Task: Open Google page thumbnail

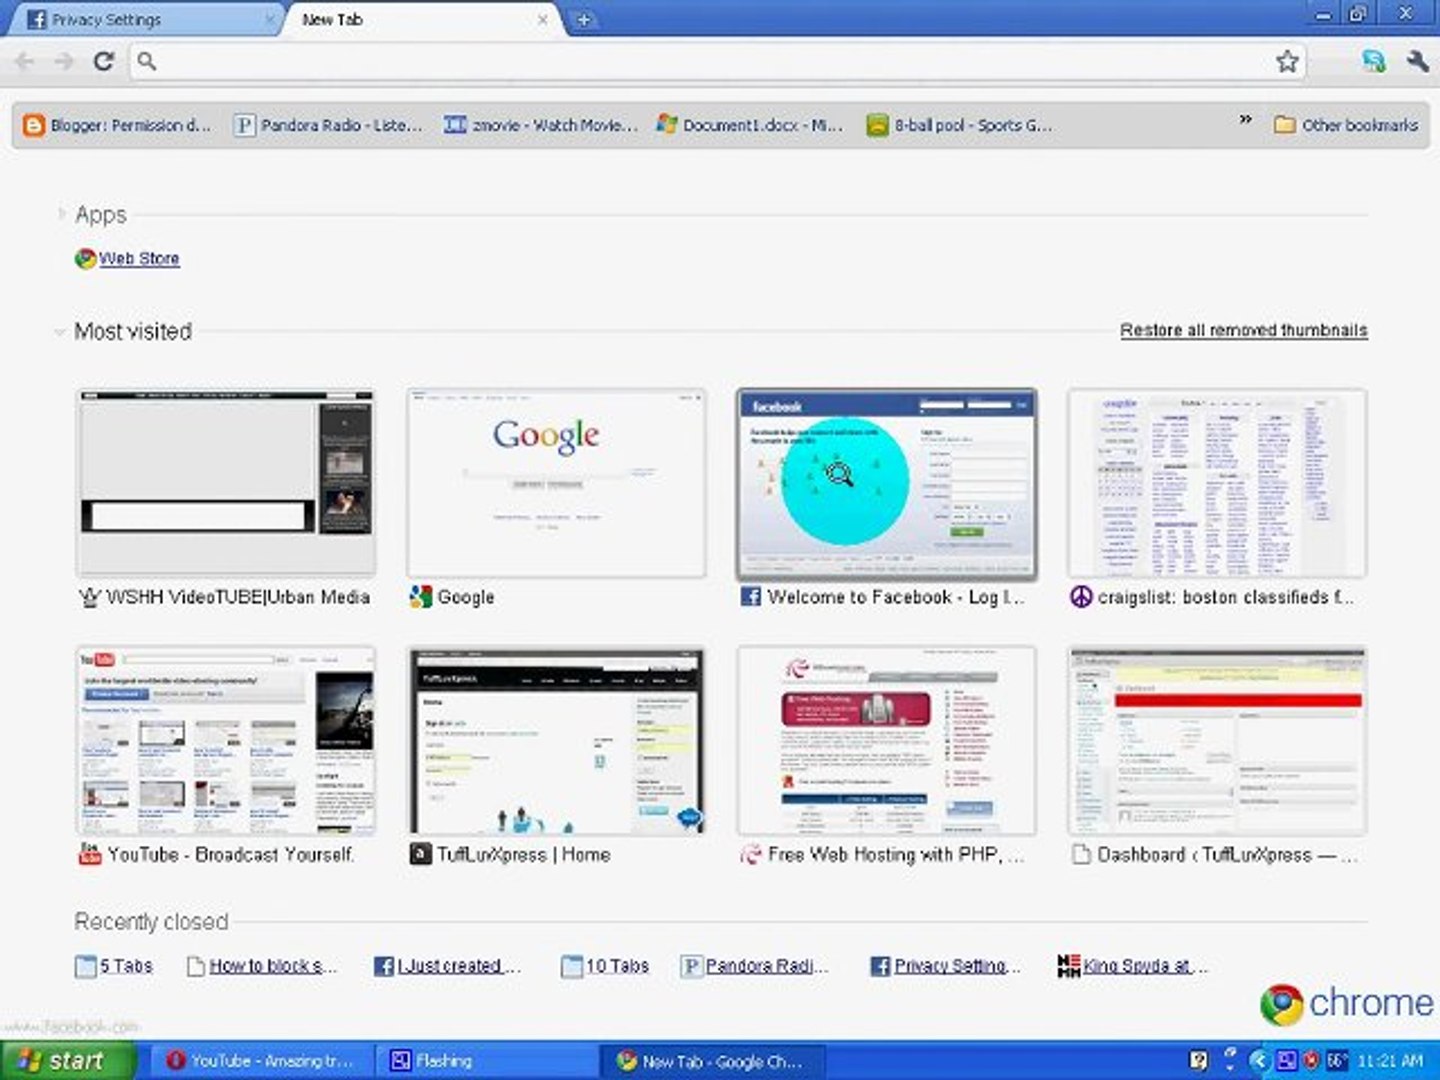Action: [556, 483]
